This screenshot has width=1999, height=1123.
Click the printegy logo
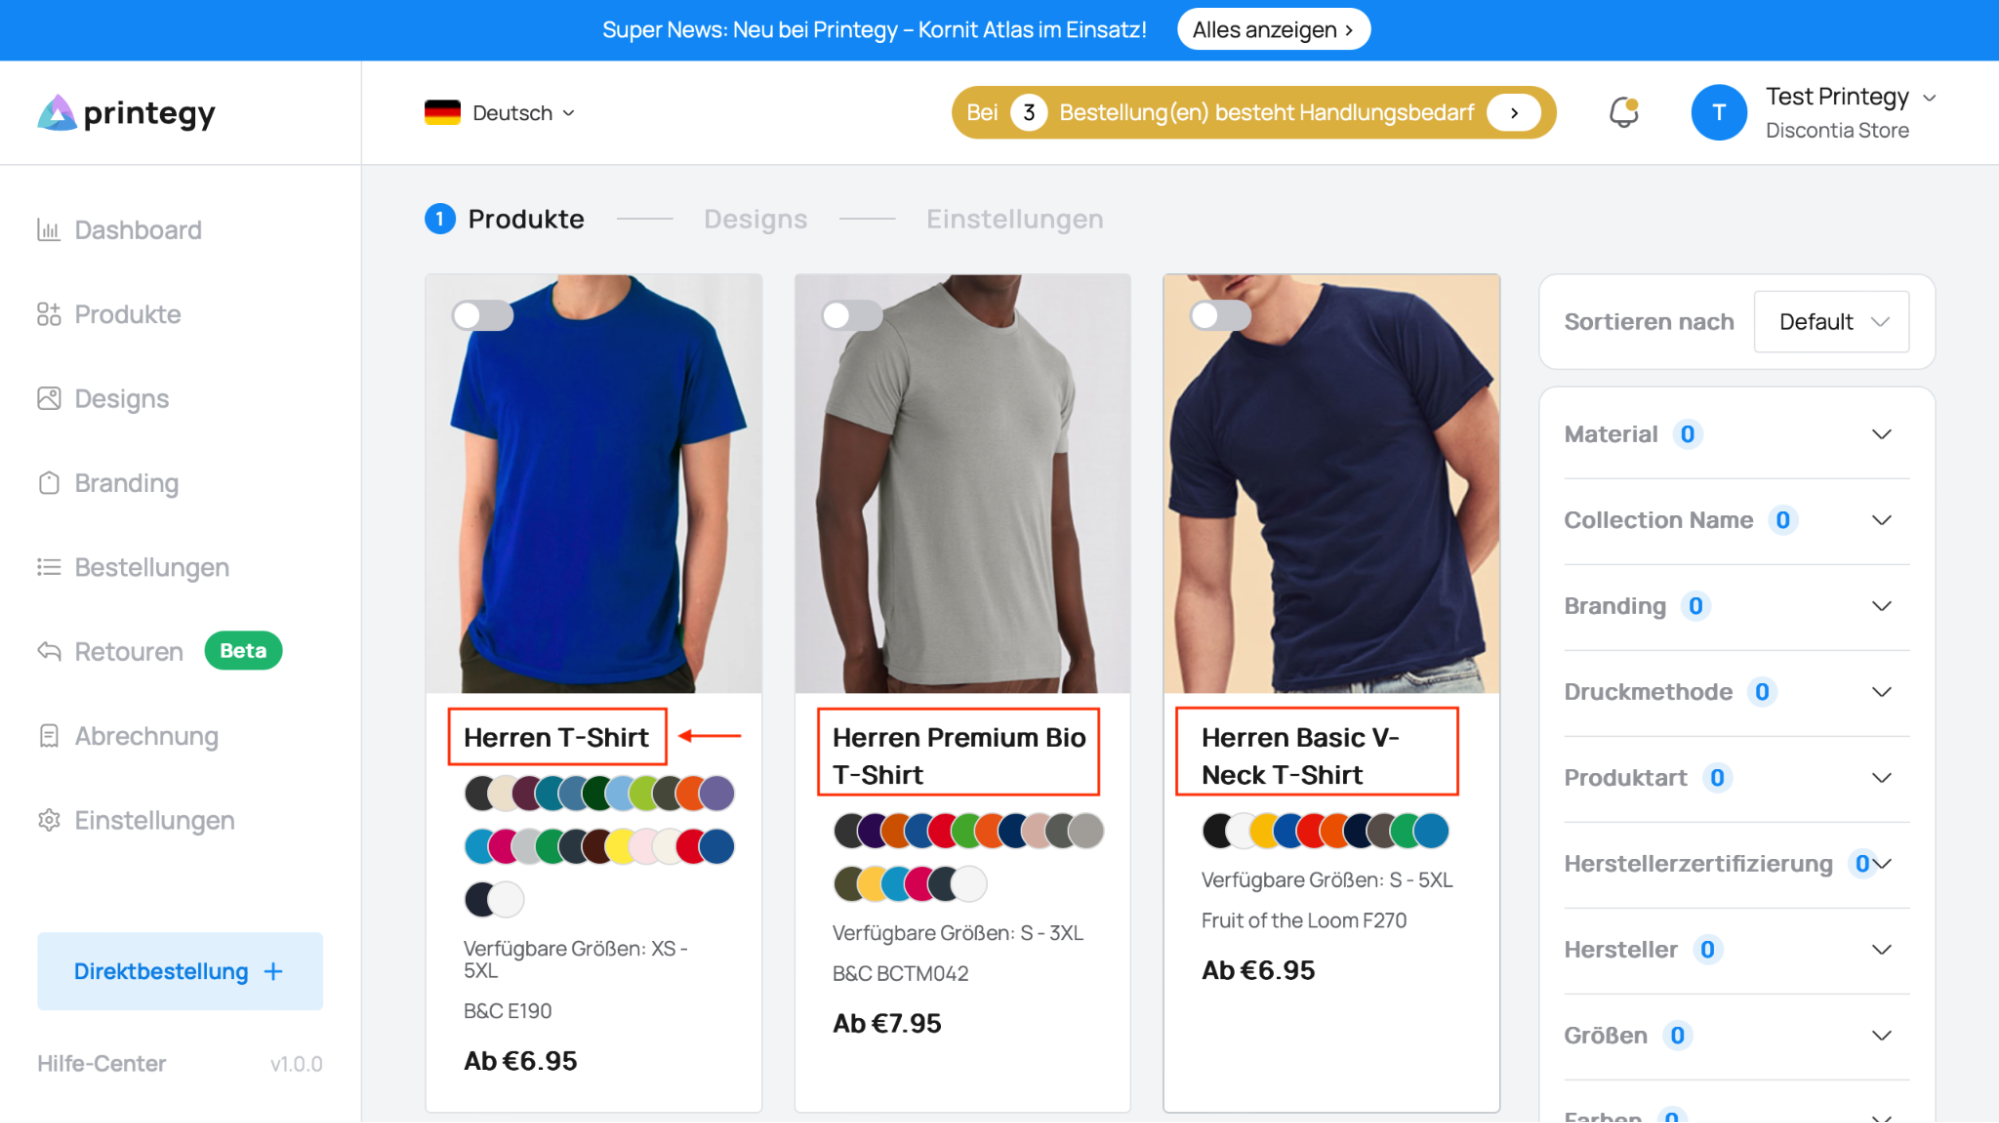(x=127, y=113)
